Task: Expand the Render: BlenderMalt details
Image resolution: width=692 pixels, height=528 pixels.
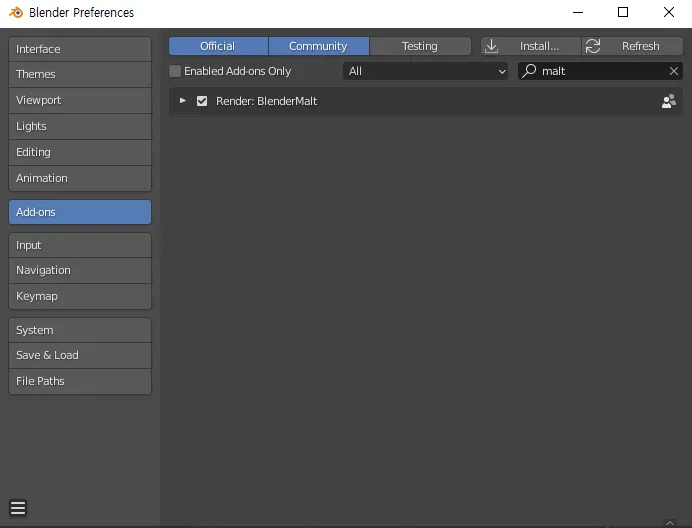Action: pos(182,101)
